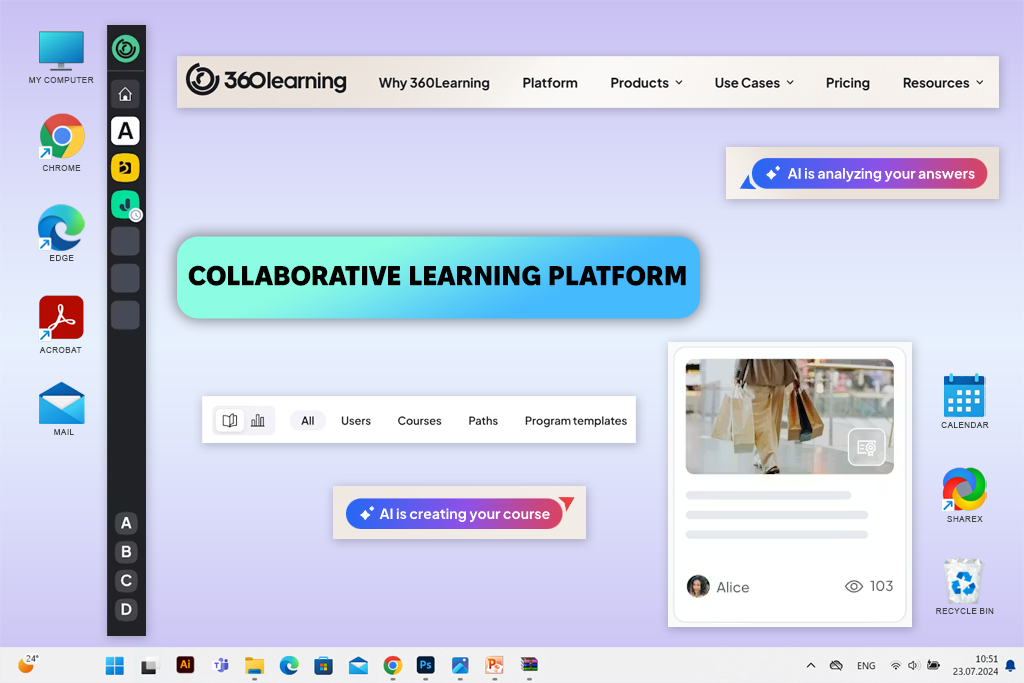Expand the Resources dropdown

pyautogui.click(x=943, y=83)
